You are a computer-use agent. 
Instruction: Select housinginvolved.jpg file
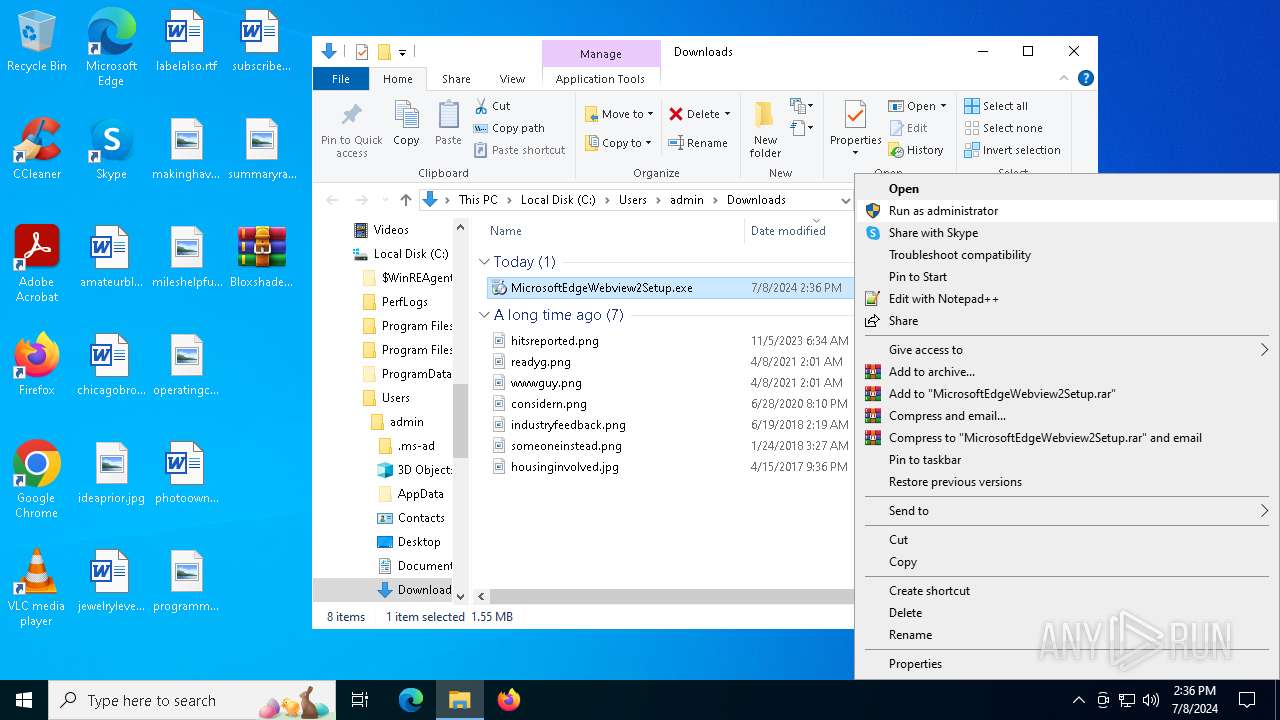click(564, 467)
